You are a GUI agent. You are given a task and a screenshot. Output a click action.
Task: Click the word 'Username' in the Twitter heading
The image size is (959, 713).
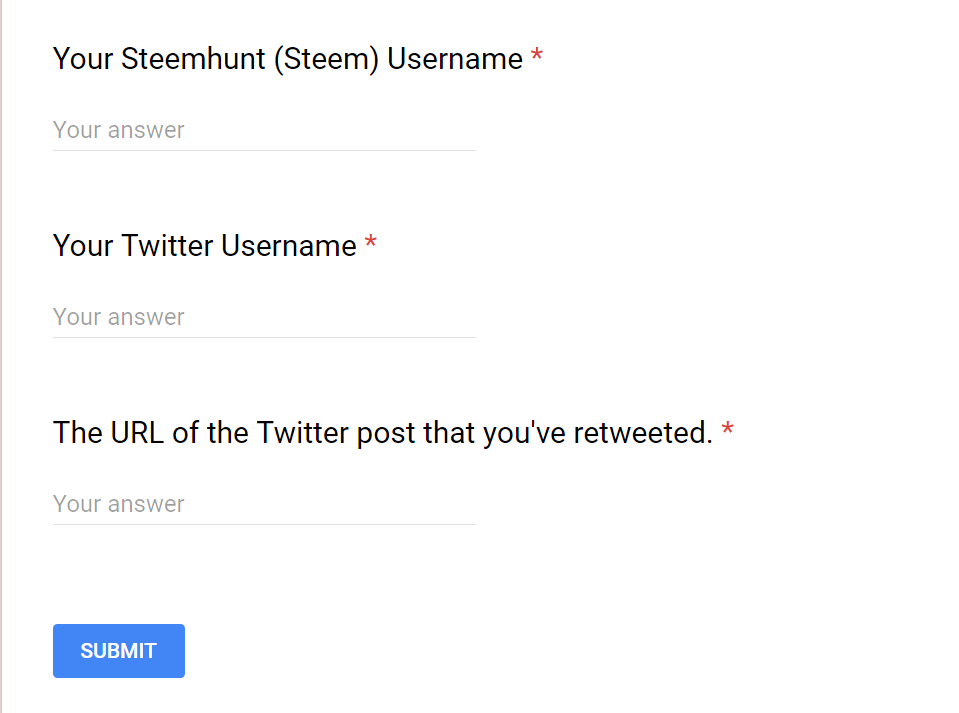click(289, 246)
